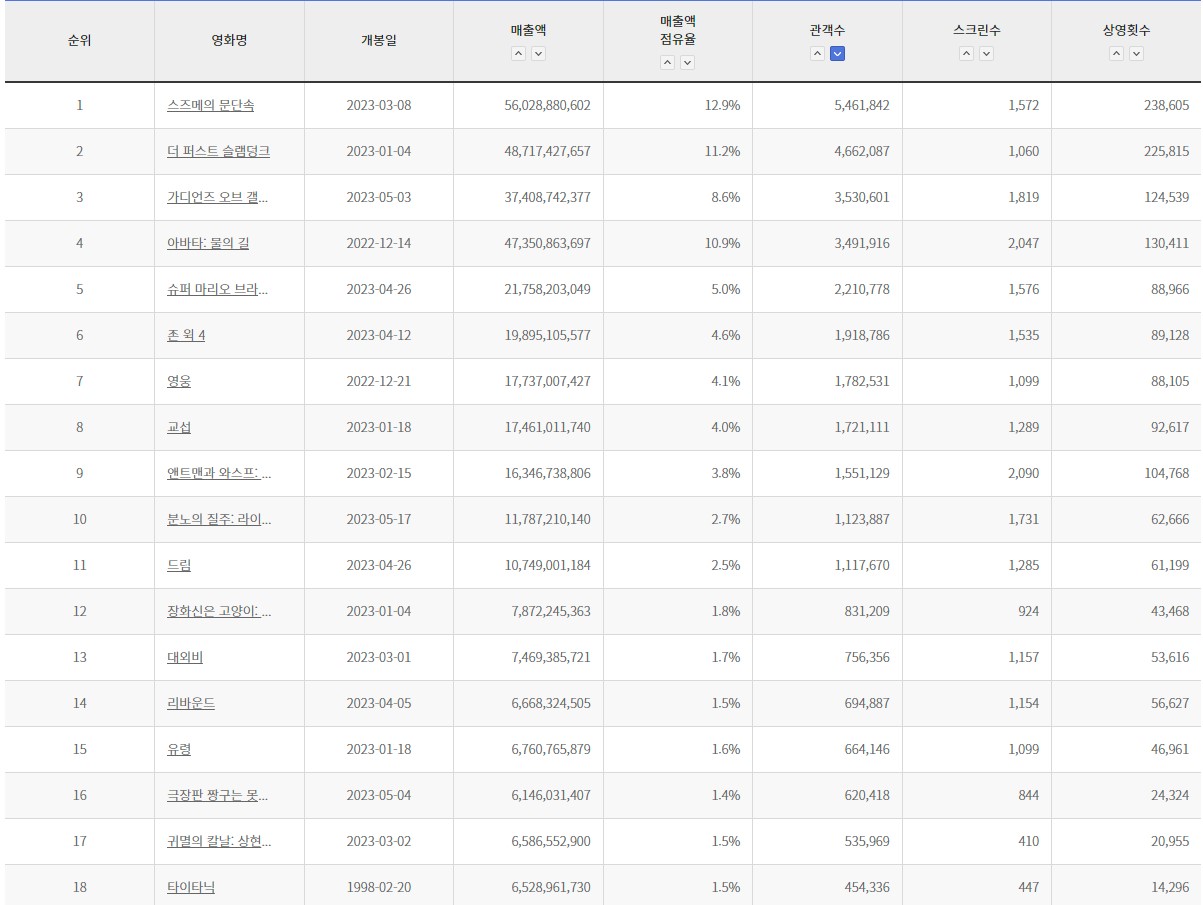
Task: Select audience count 1,782,531
Action: click(x=862, y=381)
